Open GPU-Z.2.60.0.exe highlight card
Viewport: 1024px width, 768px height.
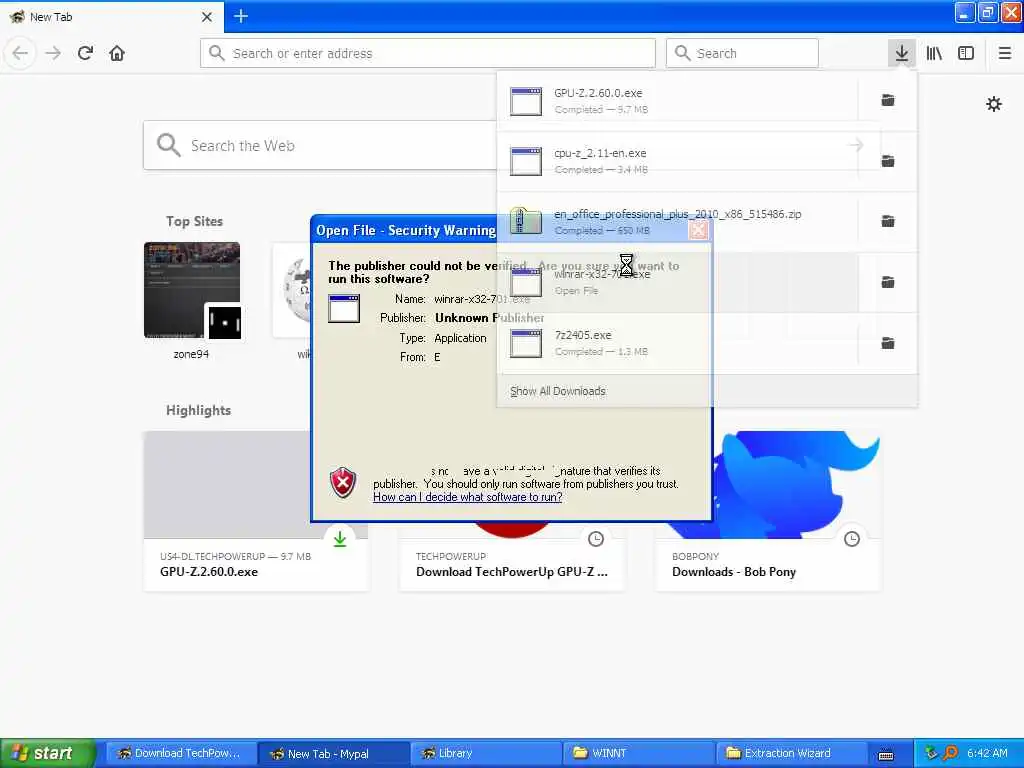(x=255, y=511)
